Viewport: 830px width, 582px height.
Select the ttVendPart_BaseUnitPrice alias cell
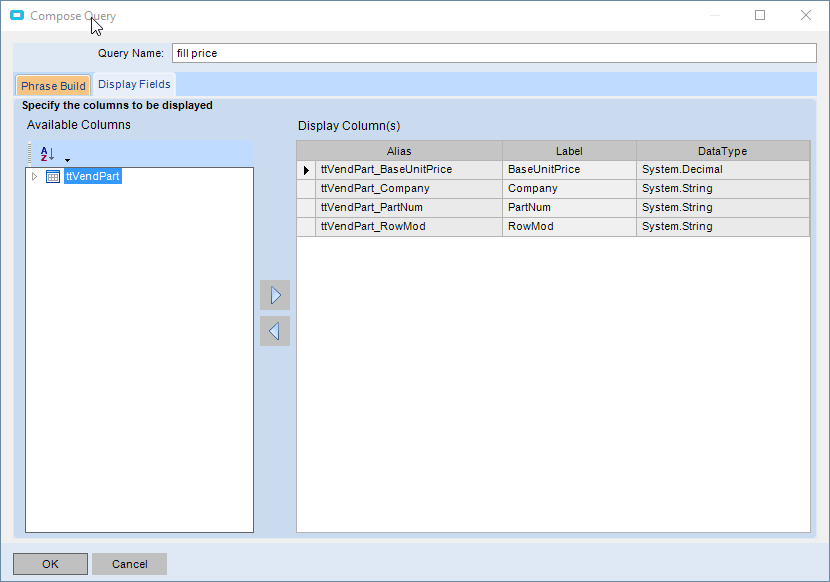409,170
